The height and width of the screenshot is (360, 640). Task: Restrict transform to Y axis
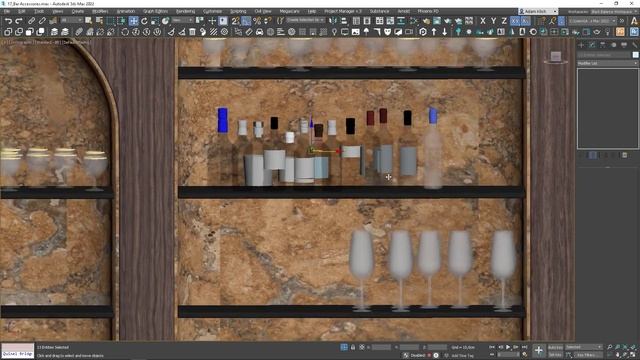[493, 21]
